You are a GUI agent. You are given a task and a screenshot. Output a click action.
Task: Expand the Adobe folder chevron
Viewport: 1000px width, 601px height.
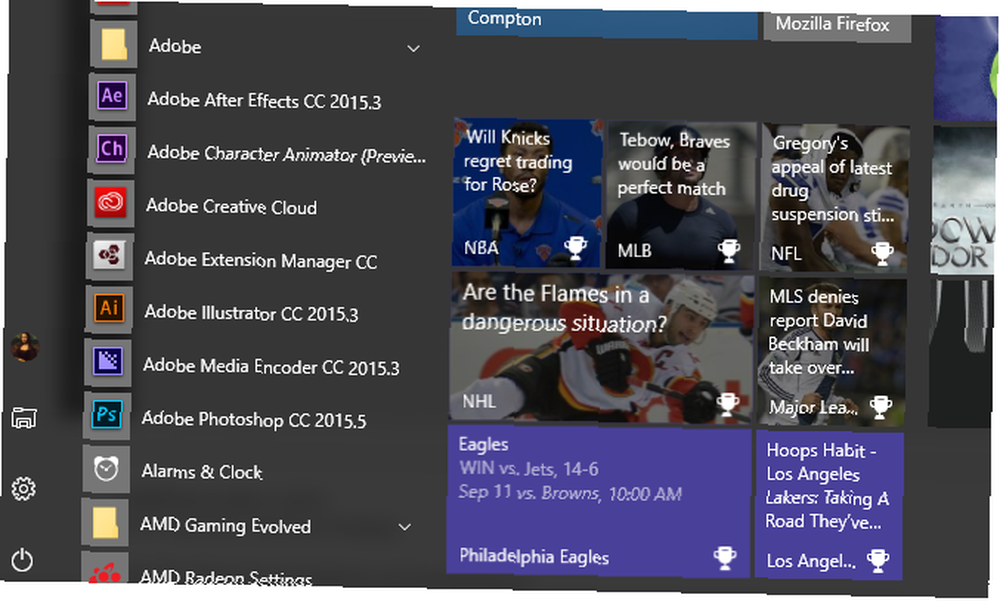(x=413, y=48)
